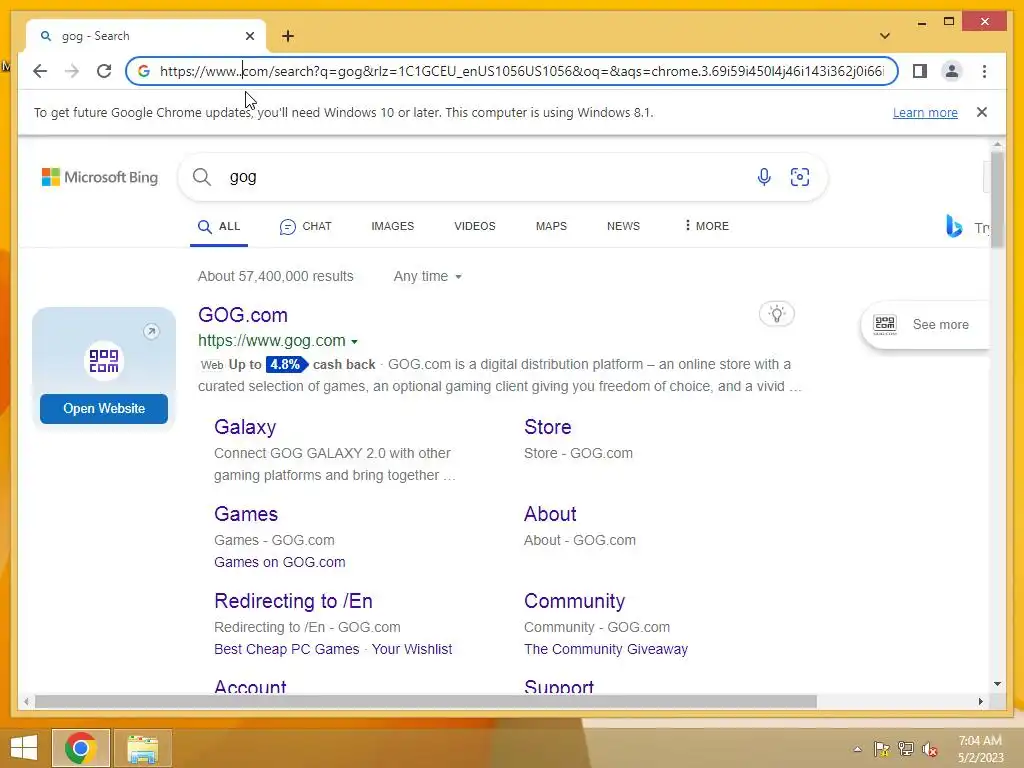Close the 'gog - Search' tab
The image size is (1024, 768).
click(x=249, y=36)
